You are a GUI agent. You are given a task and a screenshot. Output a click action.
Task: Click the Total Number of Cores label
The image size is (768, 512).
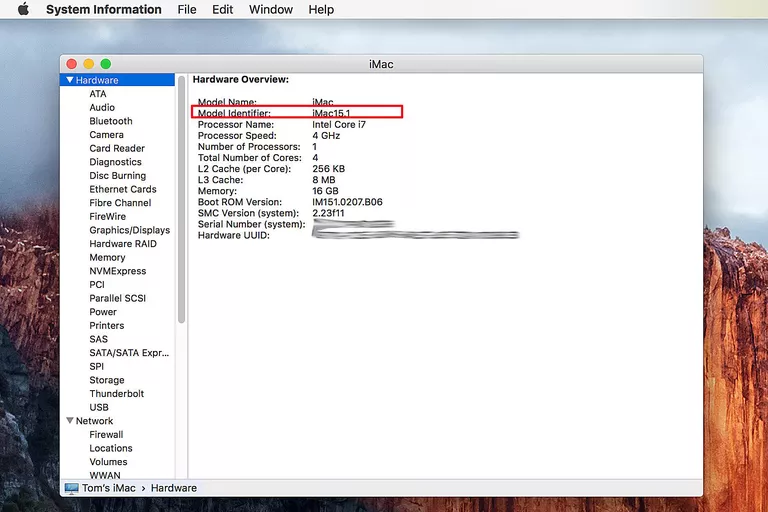click(250, 158)
